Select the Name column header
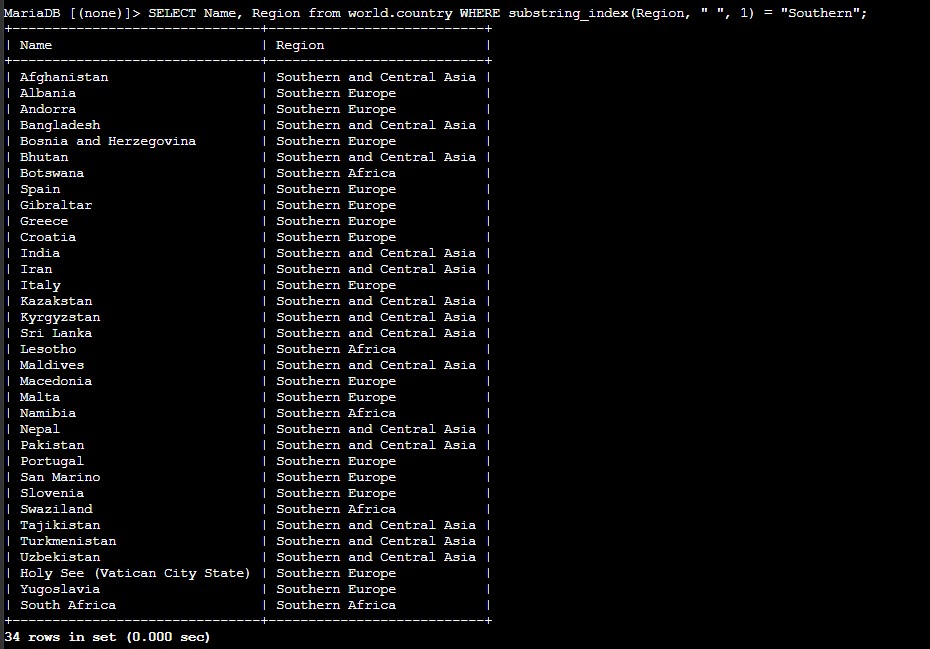This screenshot has height=649, width=930. click(36, 44)
